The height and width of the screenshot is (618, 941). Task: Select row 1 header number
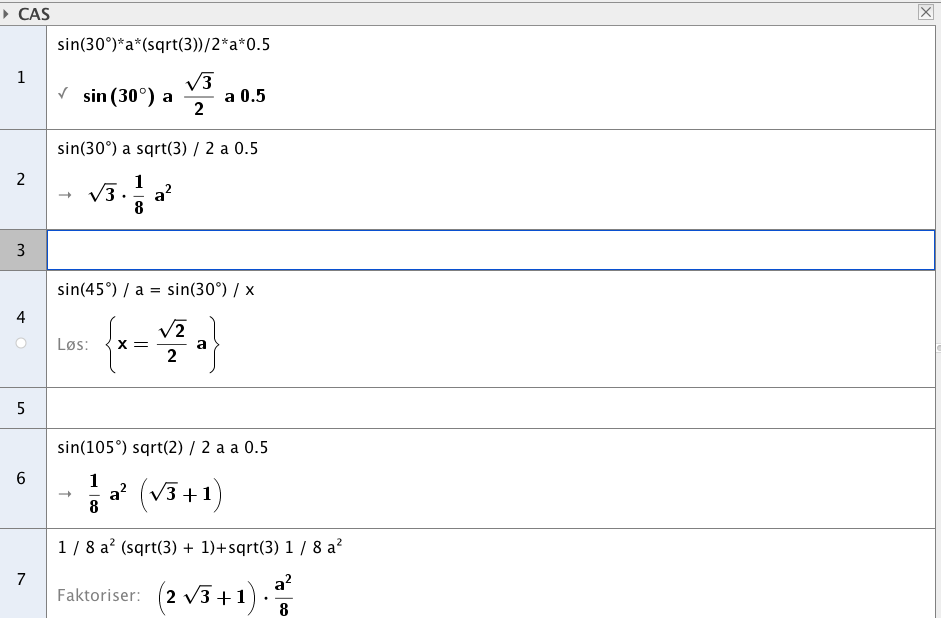coord(21,77)
